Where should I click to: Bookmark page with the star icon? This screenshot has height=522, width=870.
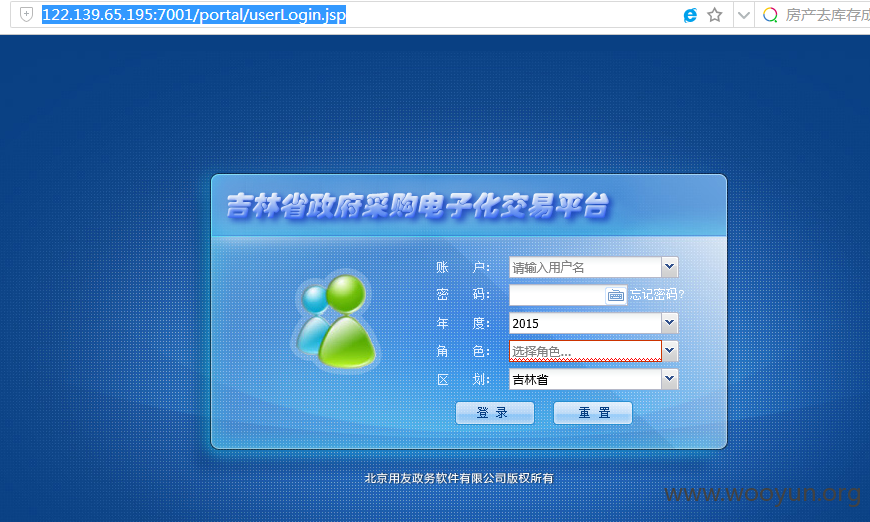click(x=715, y=15)
